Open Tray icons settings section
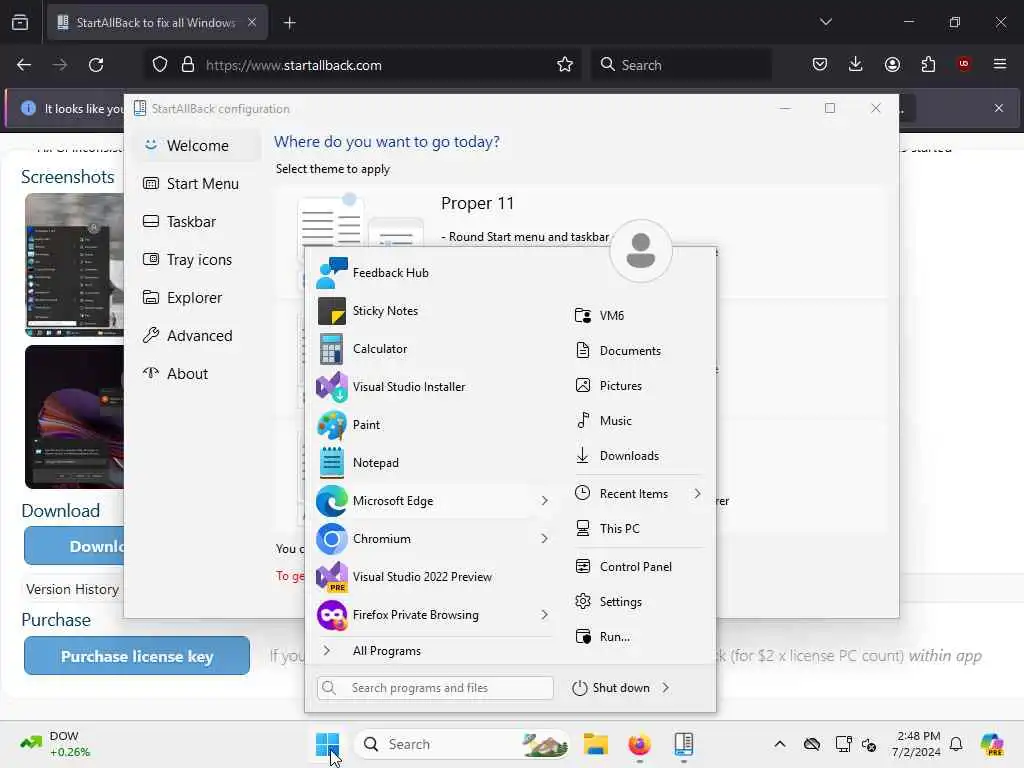The height and width of the screenshot is (768, 1024). click(x=199, y=260)
